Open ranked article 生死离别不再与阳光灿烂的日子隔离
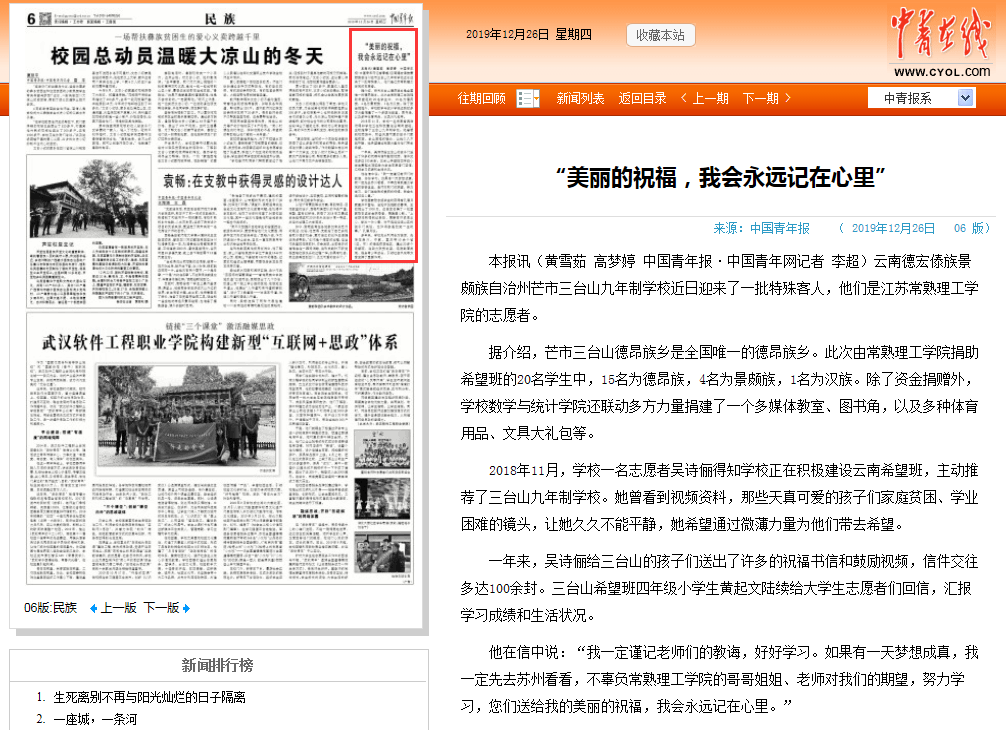Screen dimensions: 1006x730 [149, 697]
